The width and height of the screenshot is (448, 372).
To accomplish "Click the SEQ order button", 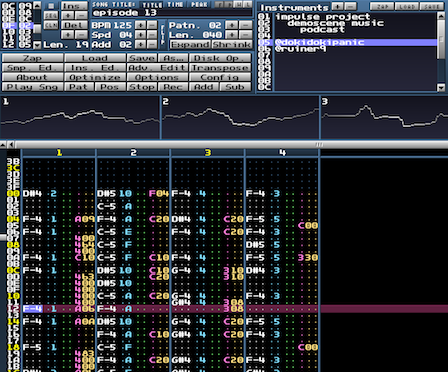I will [51, 15].
